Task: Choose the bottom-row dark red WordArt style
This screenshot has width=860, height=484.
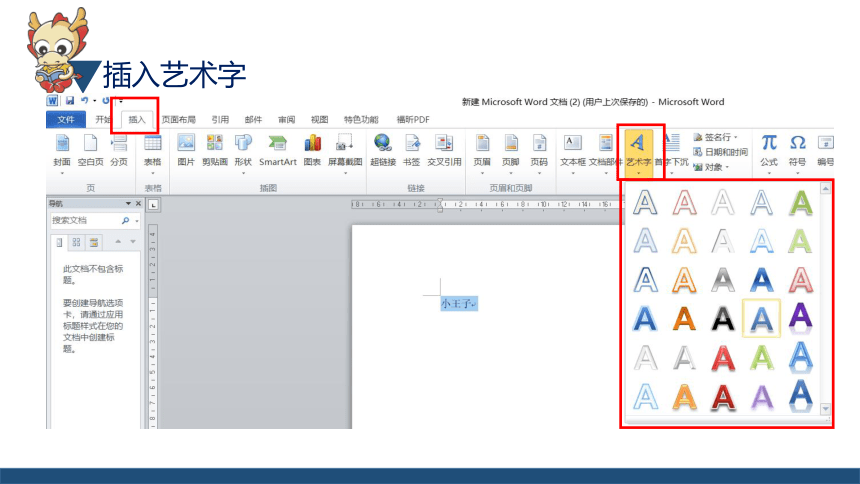Action: coord(722,398)
